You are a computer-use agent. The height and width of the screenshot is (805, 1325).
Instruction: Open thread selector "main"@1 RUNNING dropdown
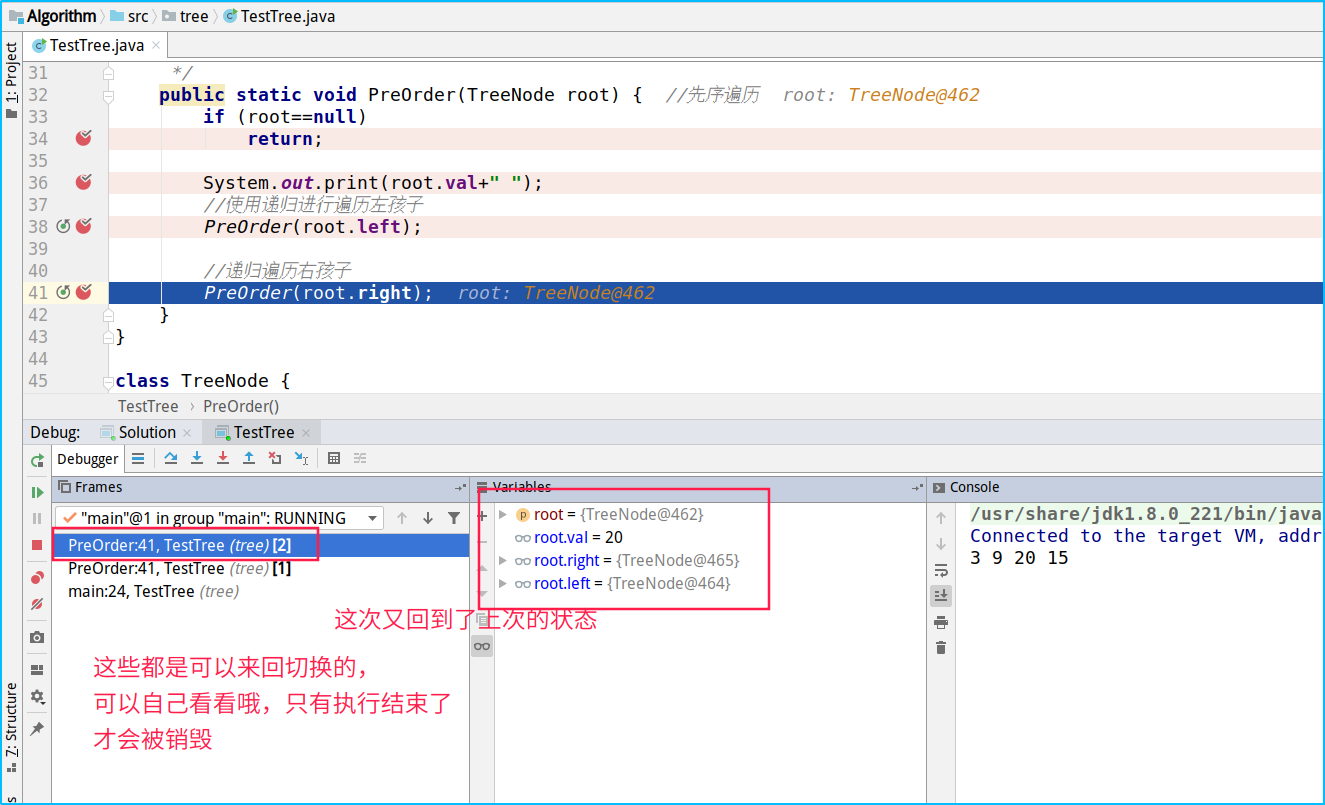click(x=219, y=518)
